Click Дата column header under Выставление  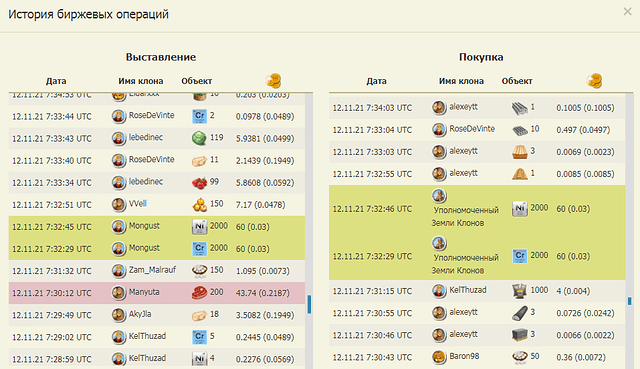(x=56, y=81)
